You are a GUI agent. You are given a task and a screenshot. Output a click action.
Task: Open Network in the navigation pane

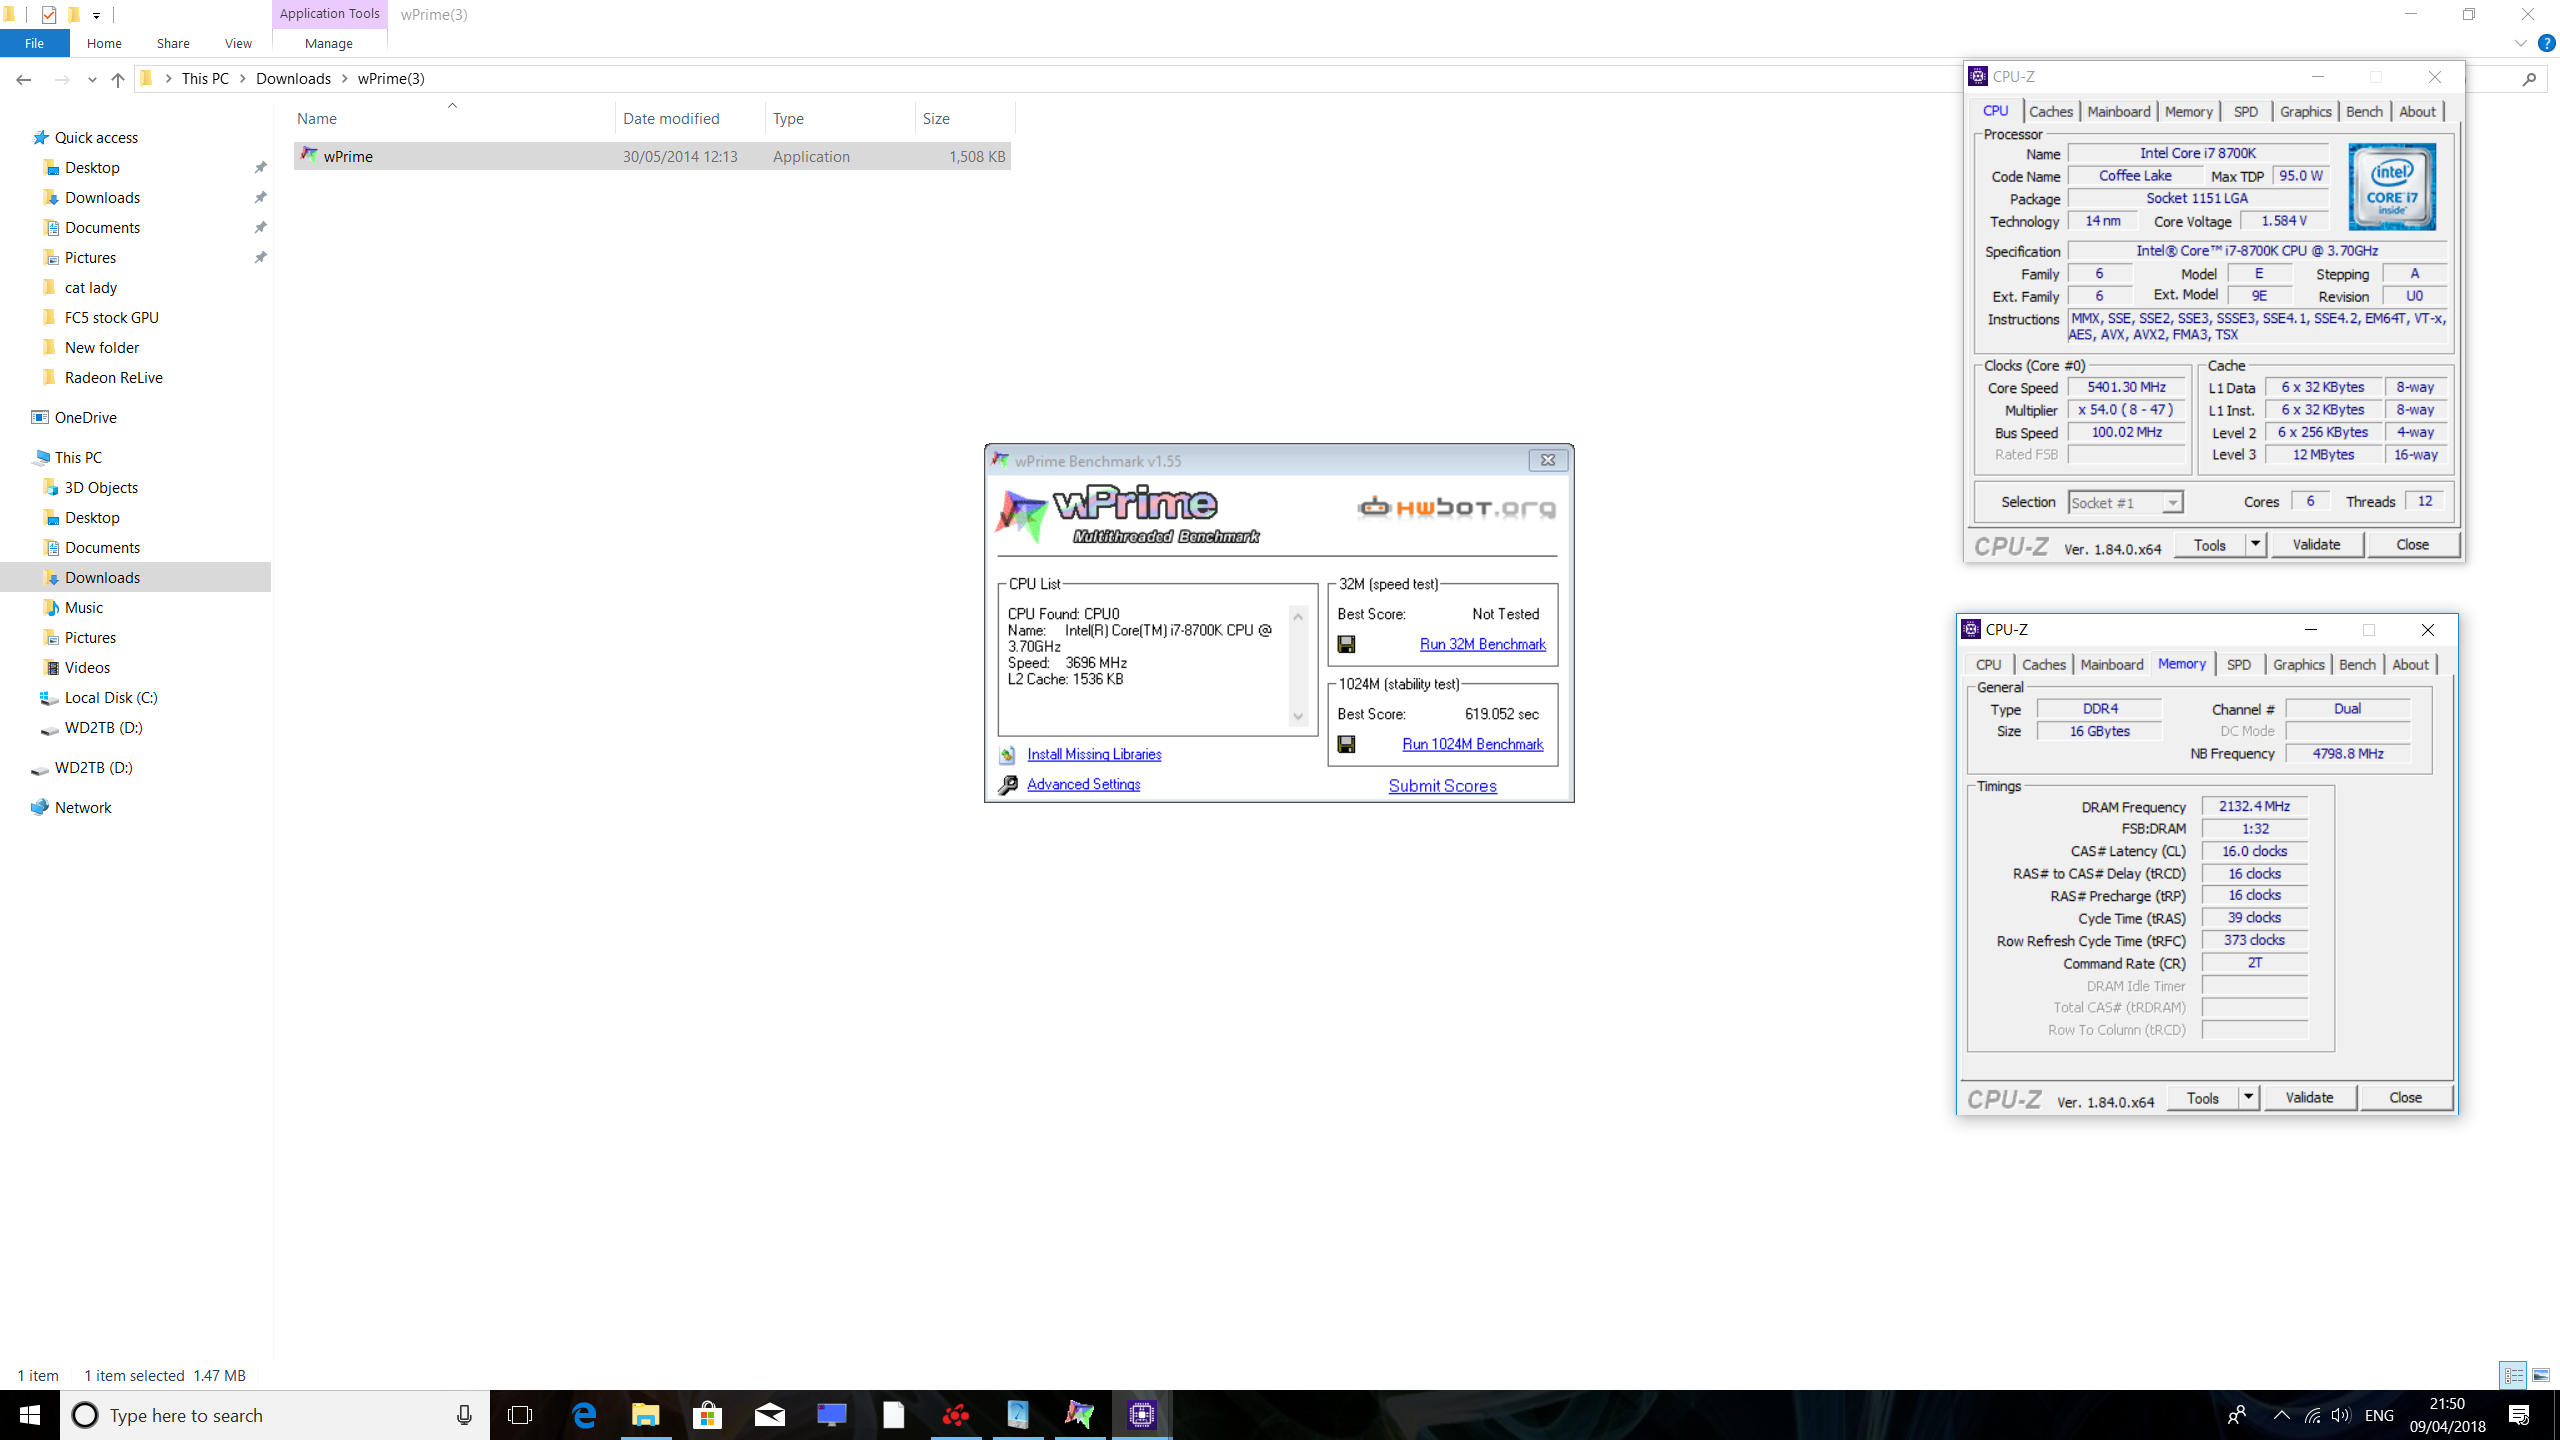click(82, 808)
